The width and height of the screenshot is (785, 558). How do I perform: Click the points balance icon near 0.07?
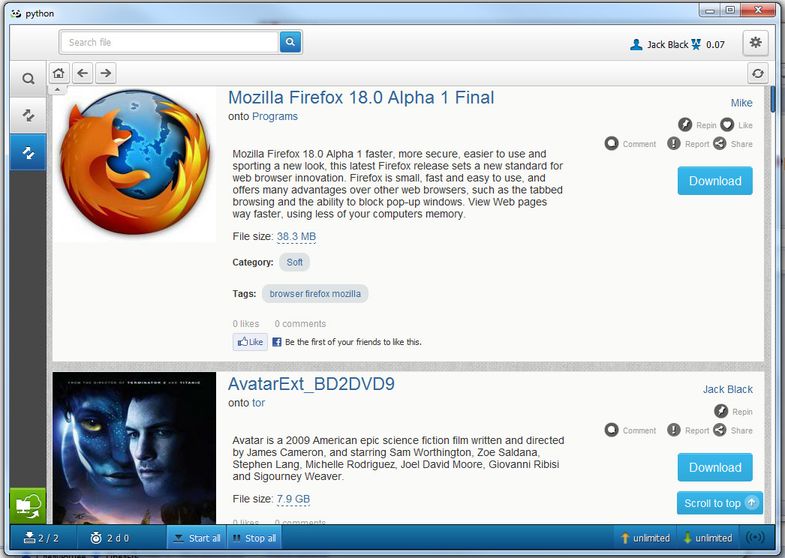pos(696,45)
